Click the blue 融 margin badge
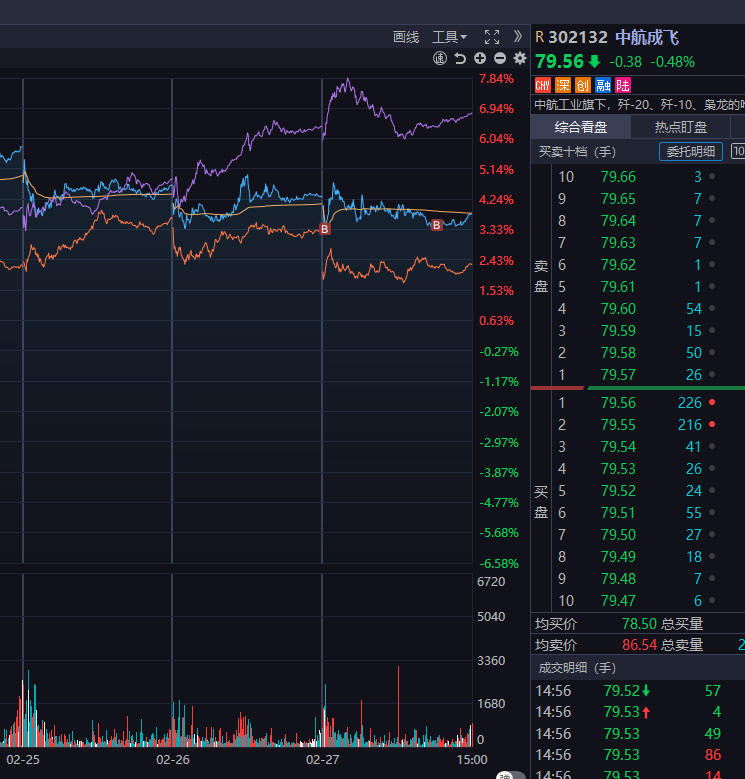 [603, 85]
